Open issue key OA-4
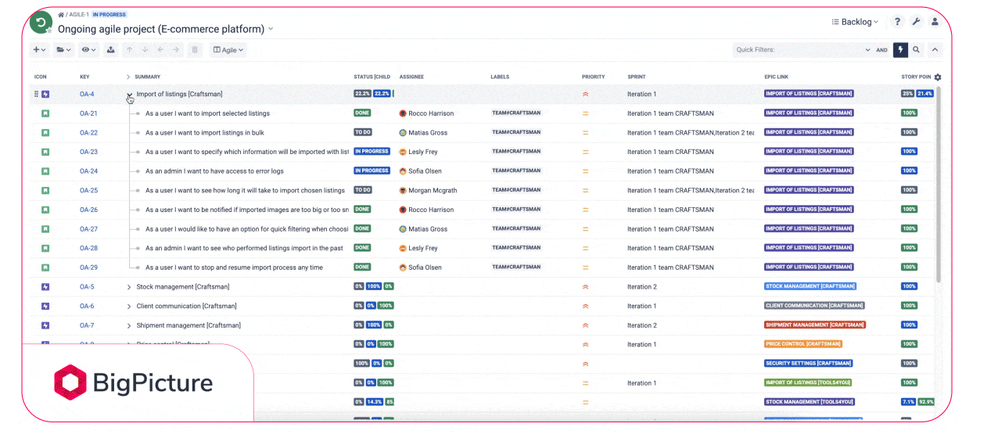This screenshot has height=438, width=998. point(87,94)
